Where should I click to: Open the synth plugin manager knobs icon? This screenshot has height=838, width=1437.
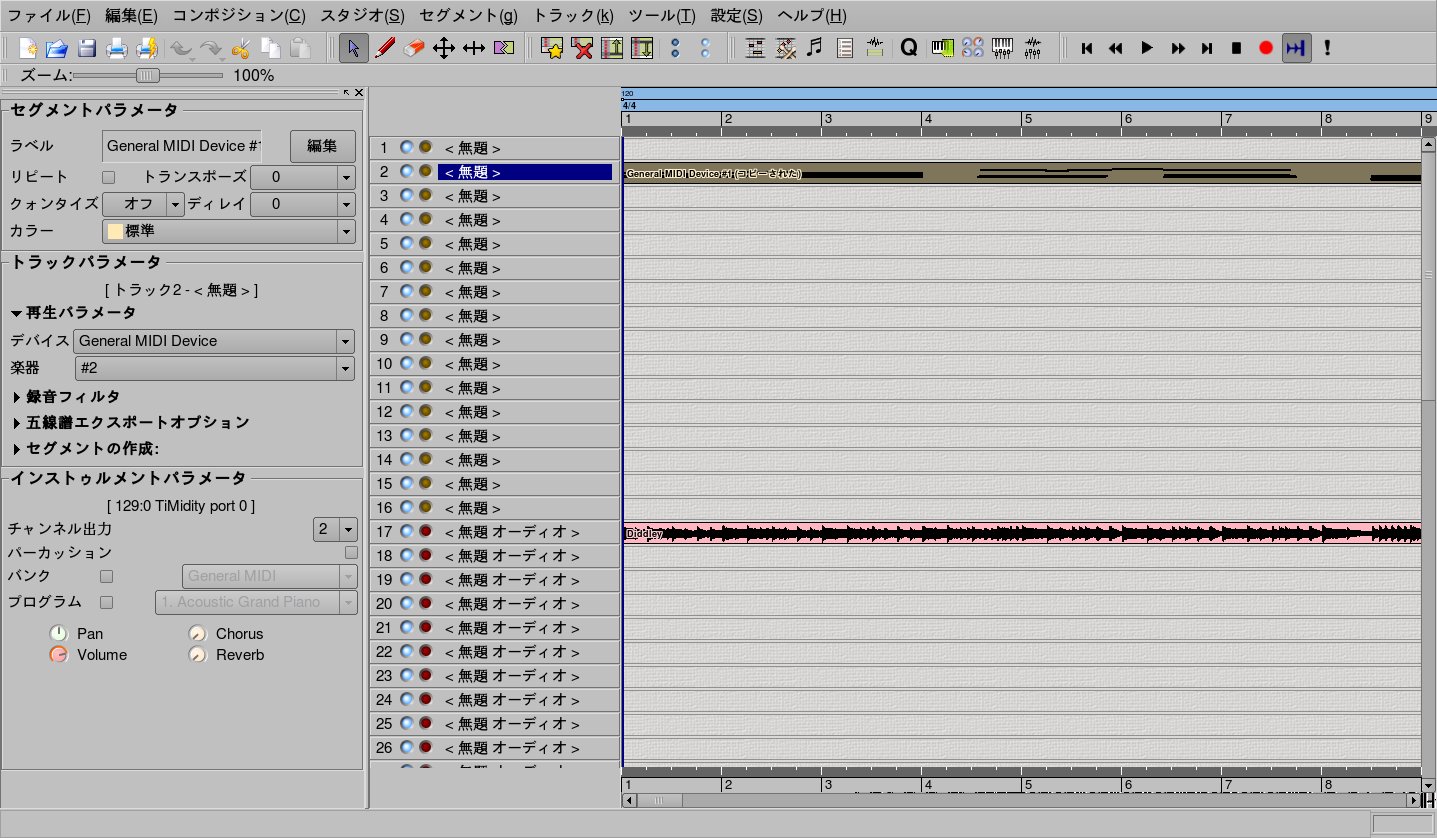click(972, 47)
